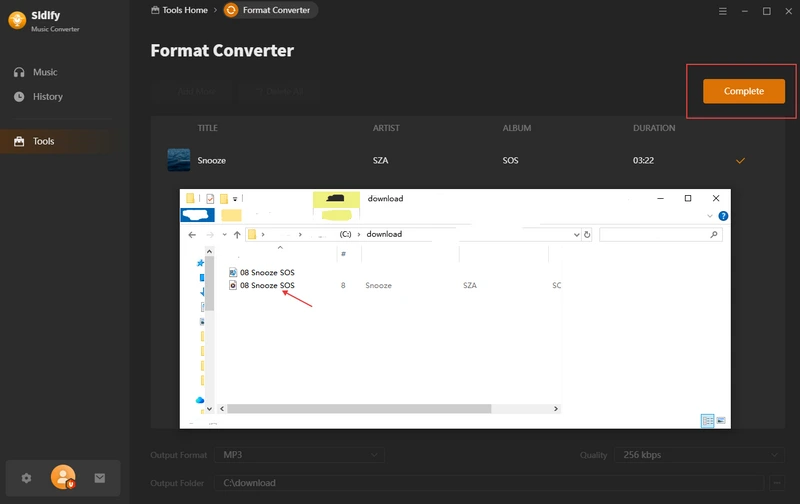Viewport: 800px width, 504px height.
Task: Open the Quality 256 kbps dropdown
Action: [x=699, y=455]
